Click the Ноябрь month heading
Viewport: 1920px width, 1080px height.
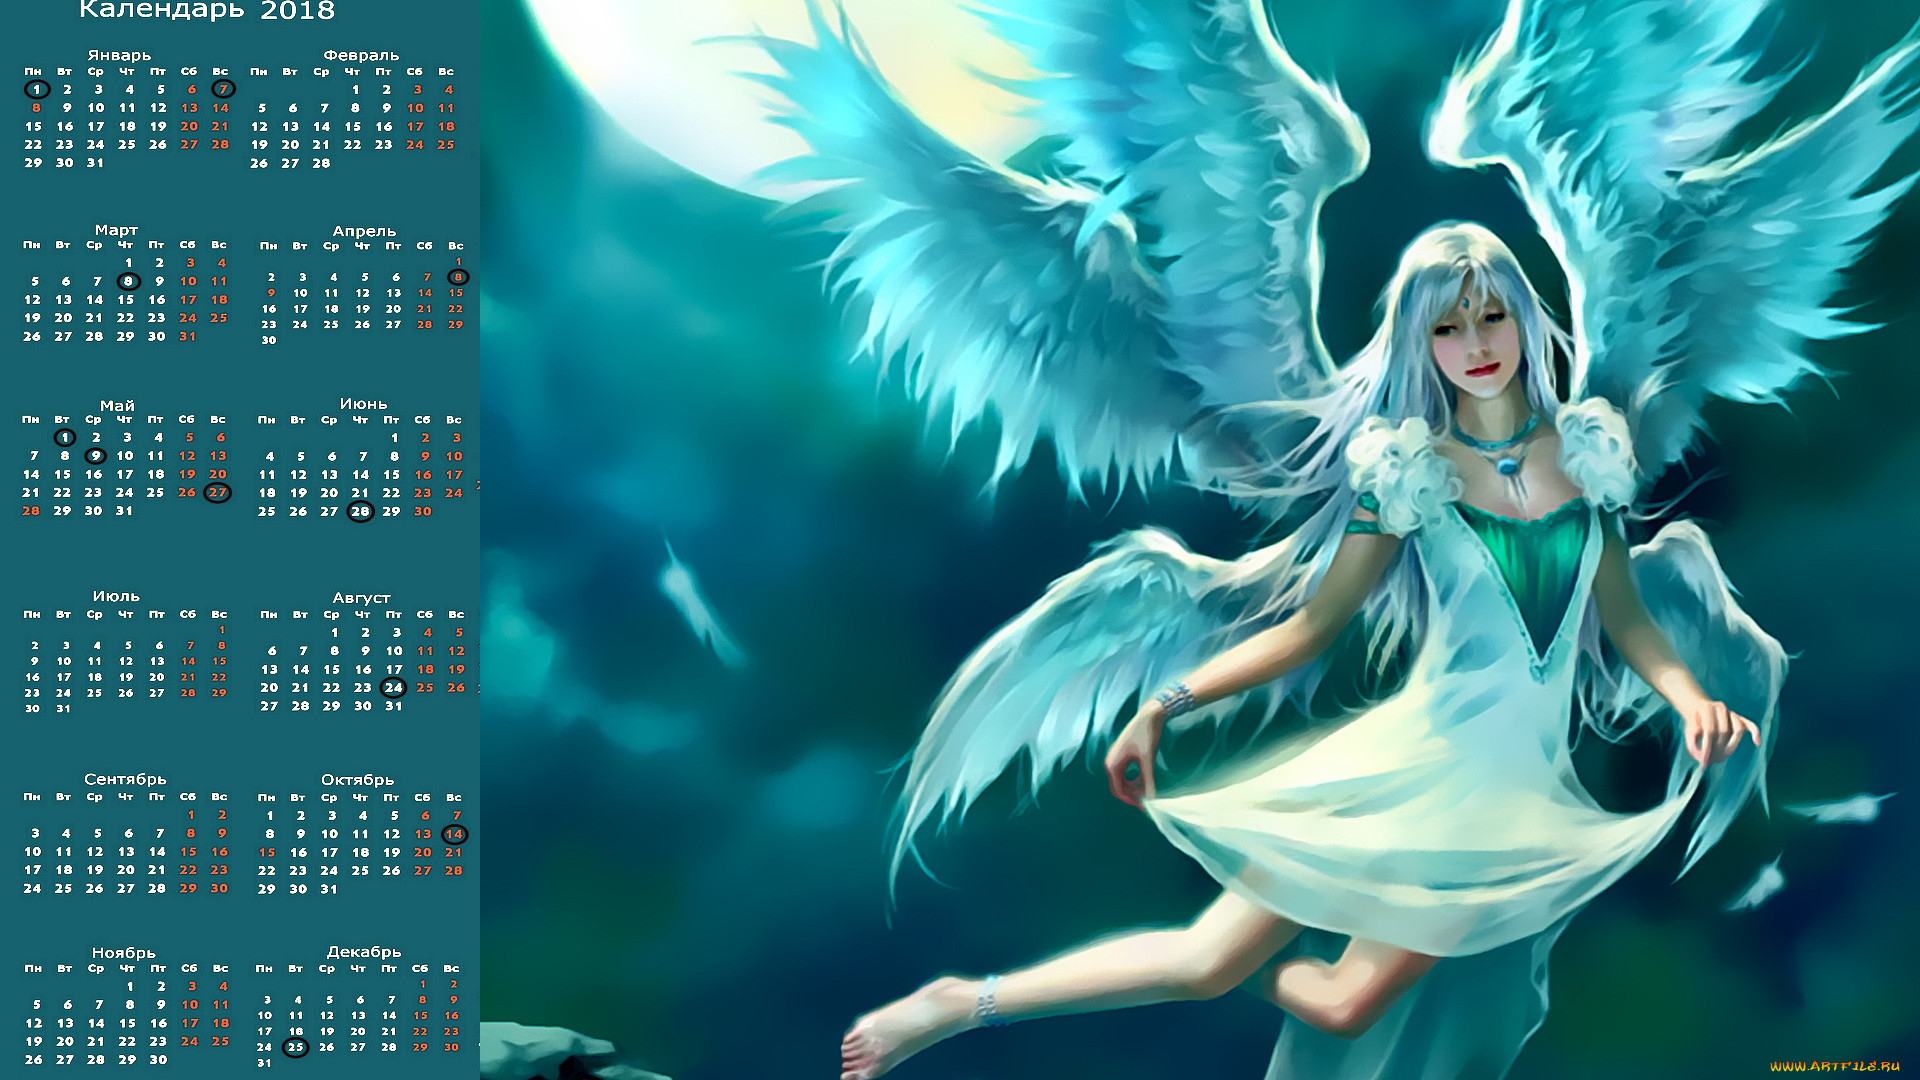pos(124,953)
